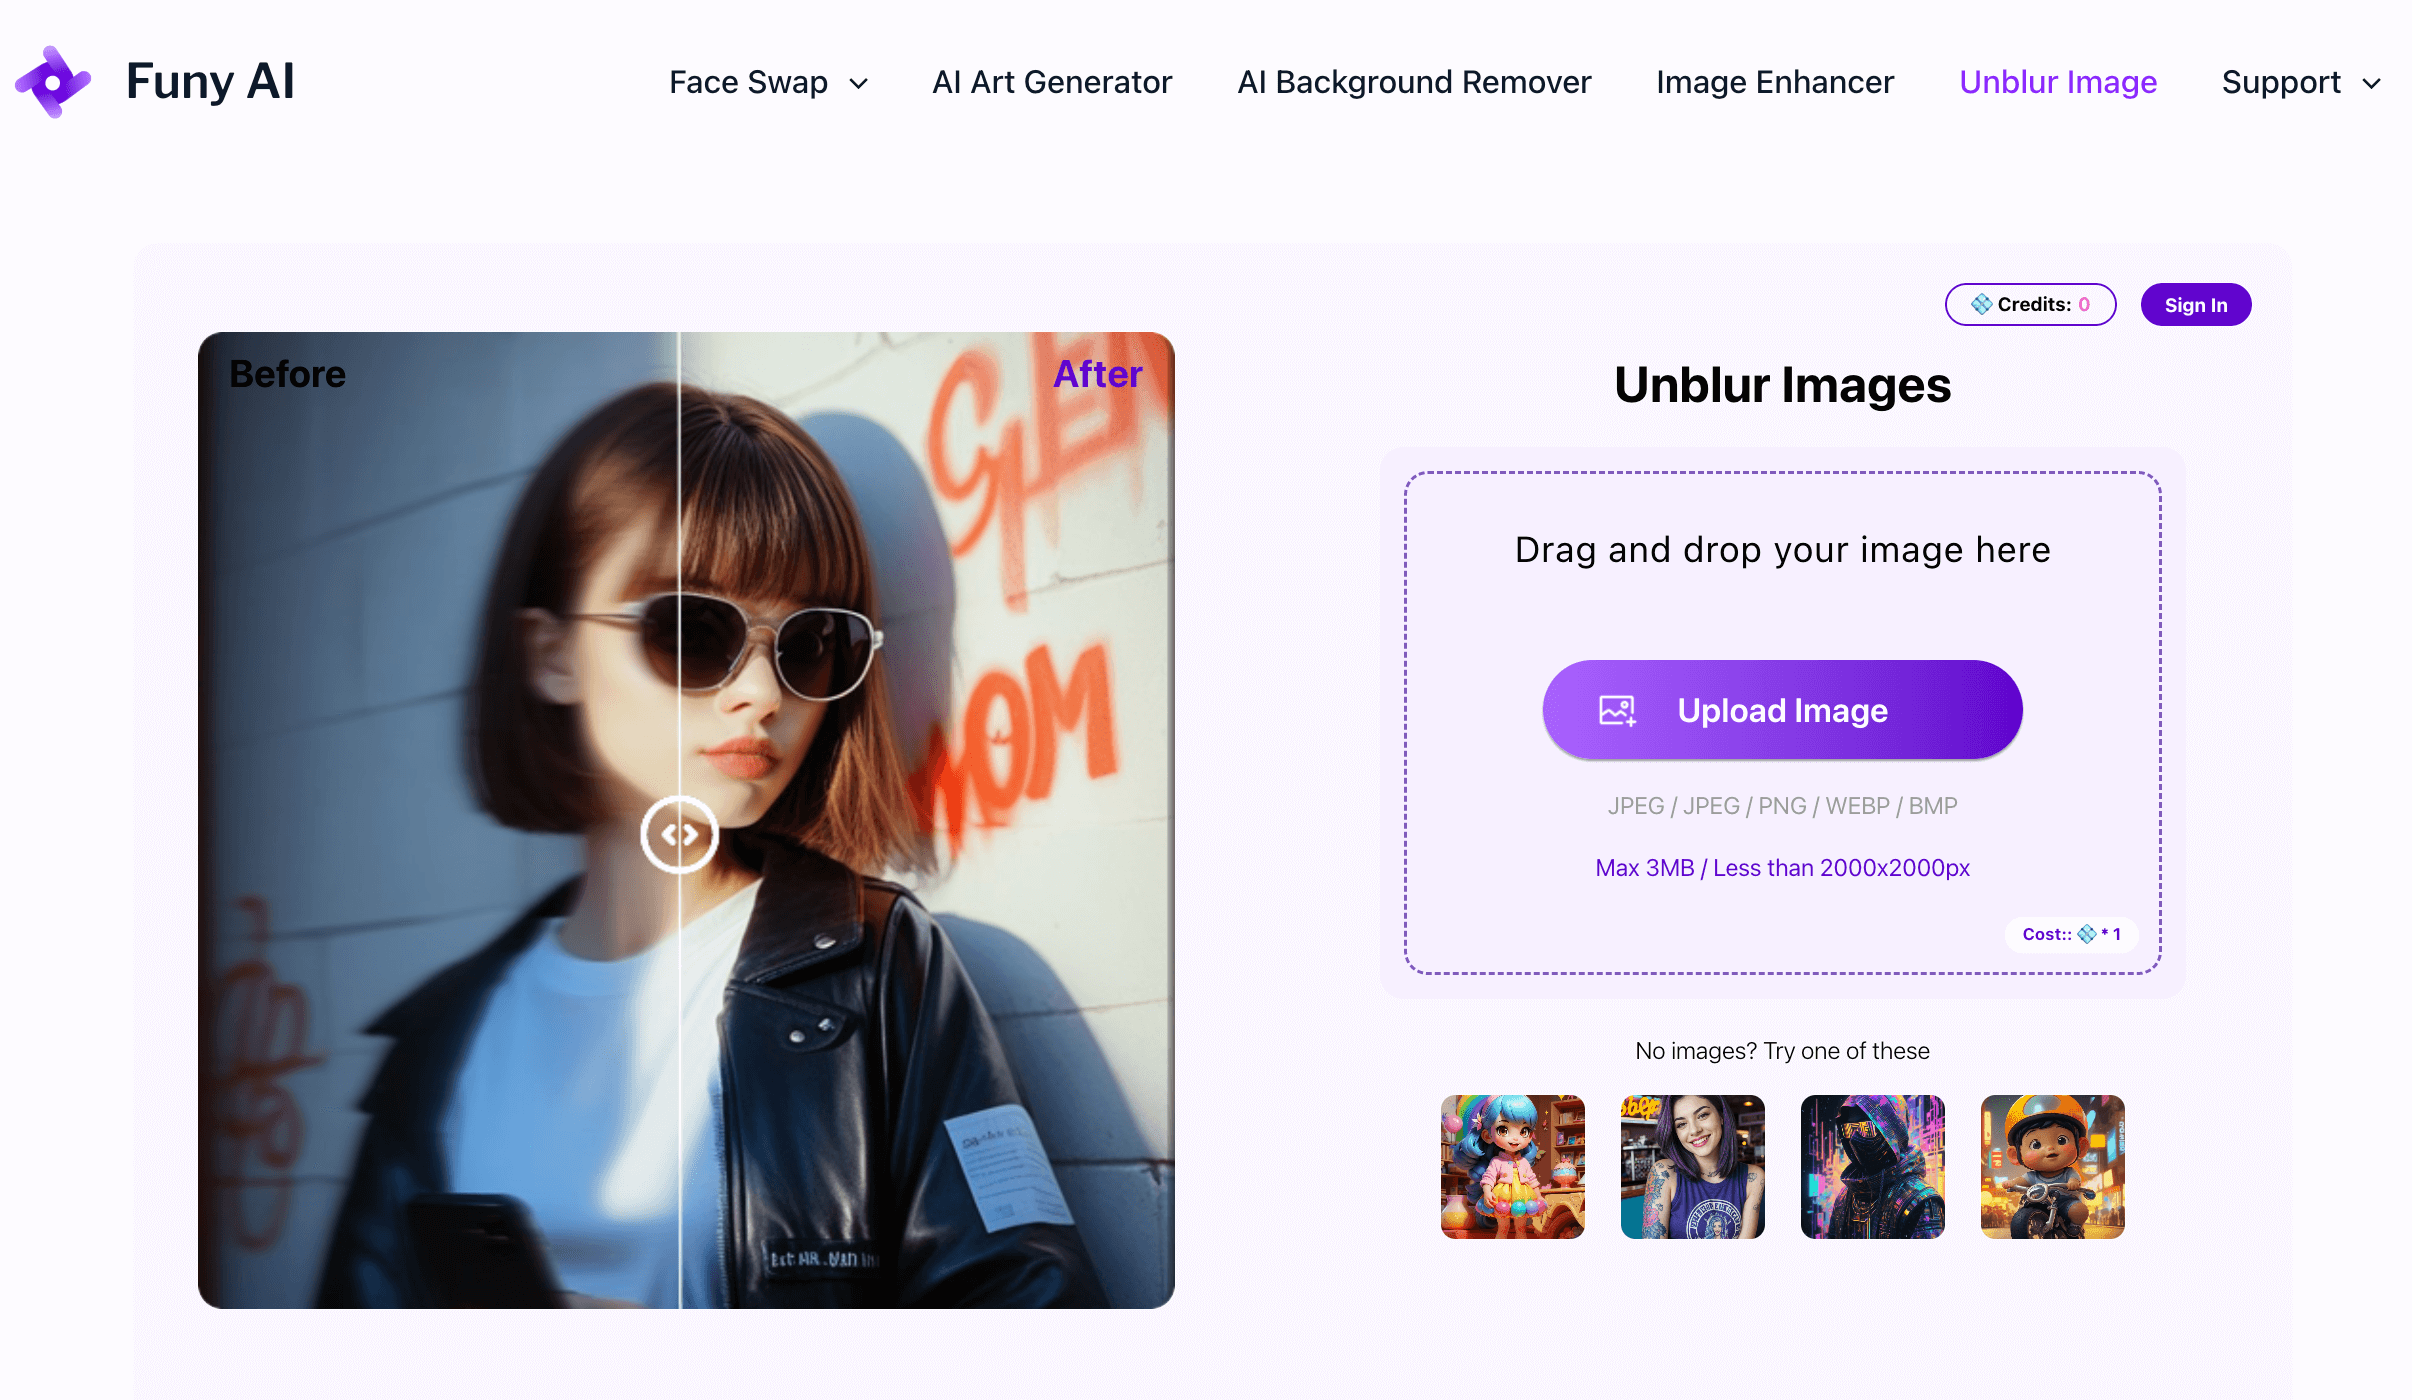
Task: Click the Credits: 0 pill
Action: coord(2030,304)
